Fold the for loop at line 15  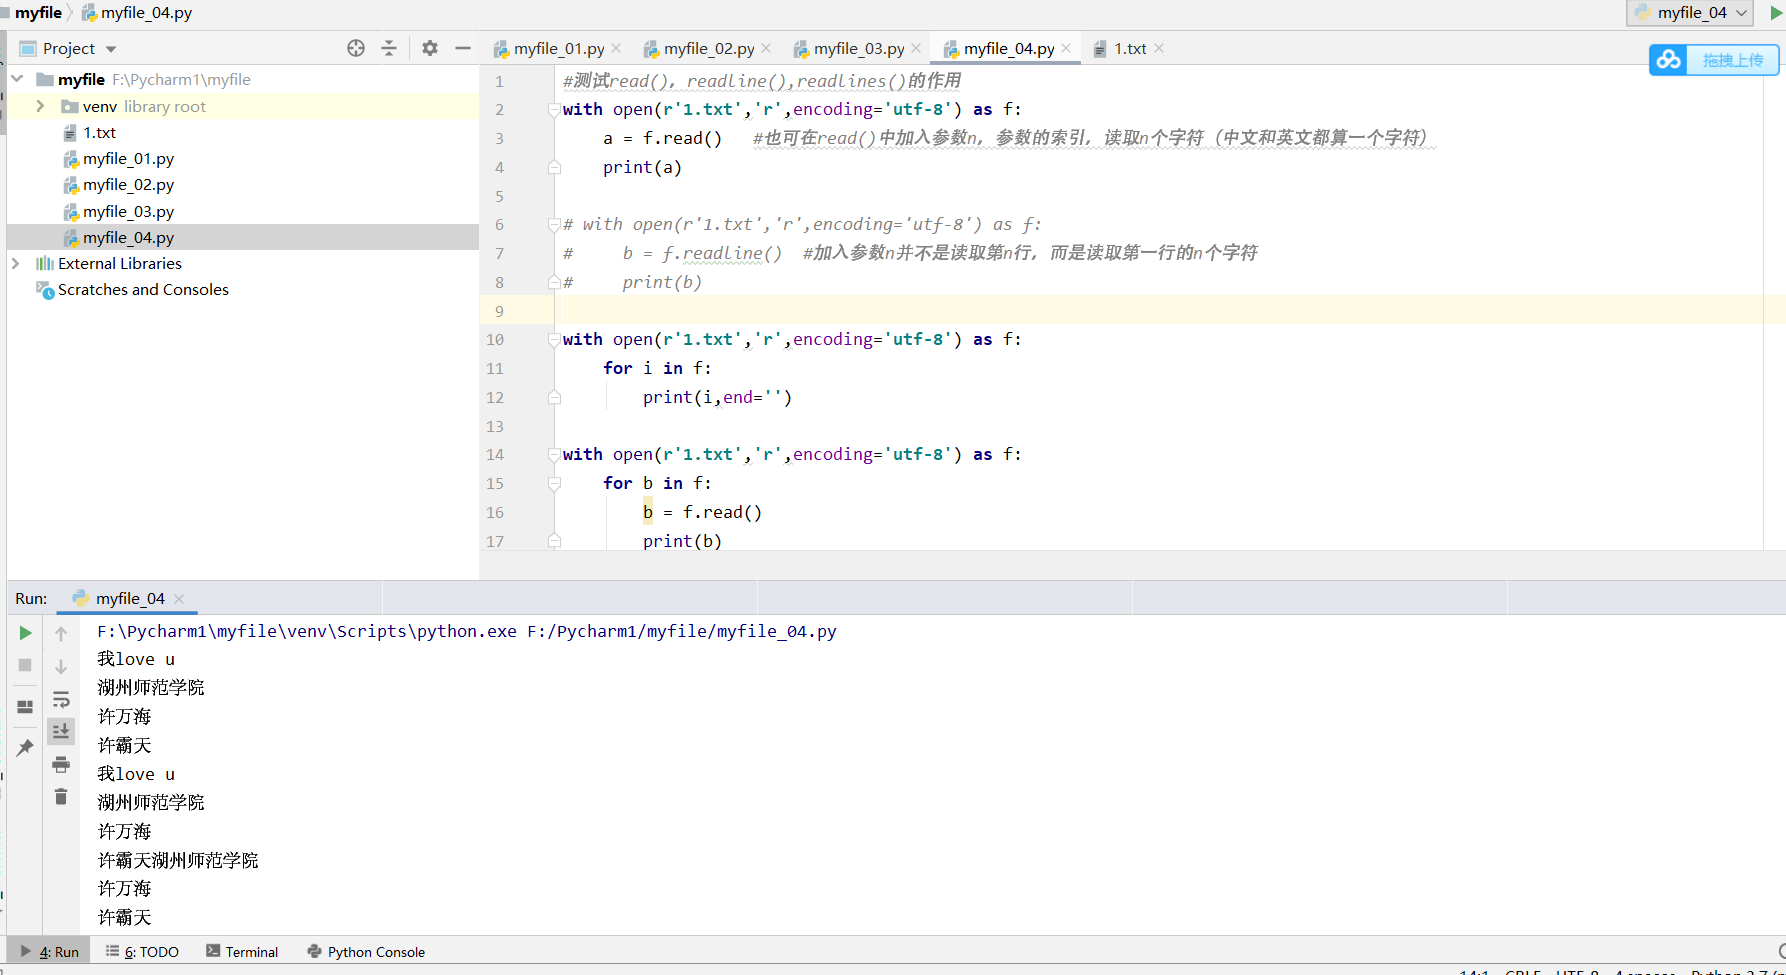(554, 484)
